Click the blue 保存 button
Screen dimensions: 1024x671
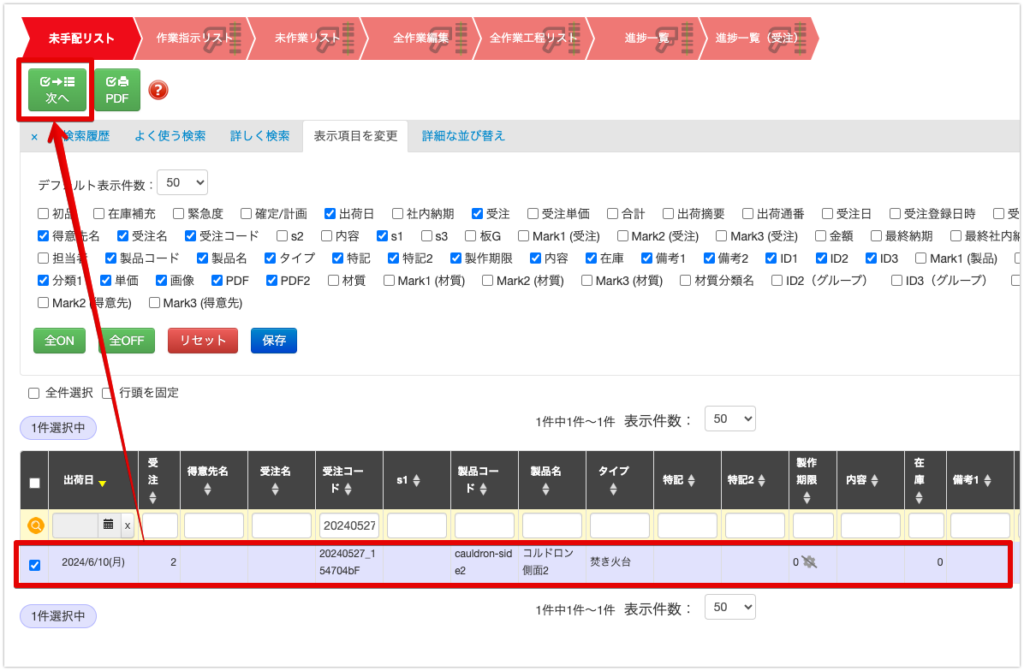(274, 340)
